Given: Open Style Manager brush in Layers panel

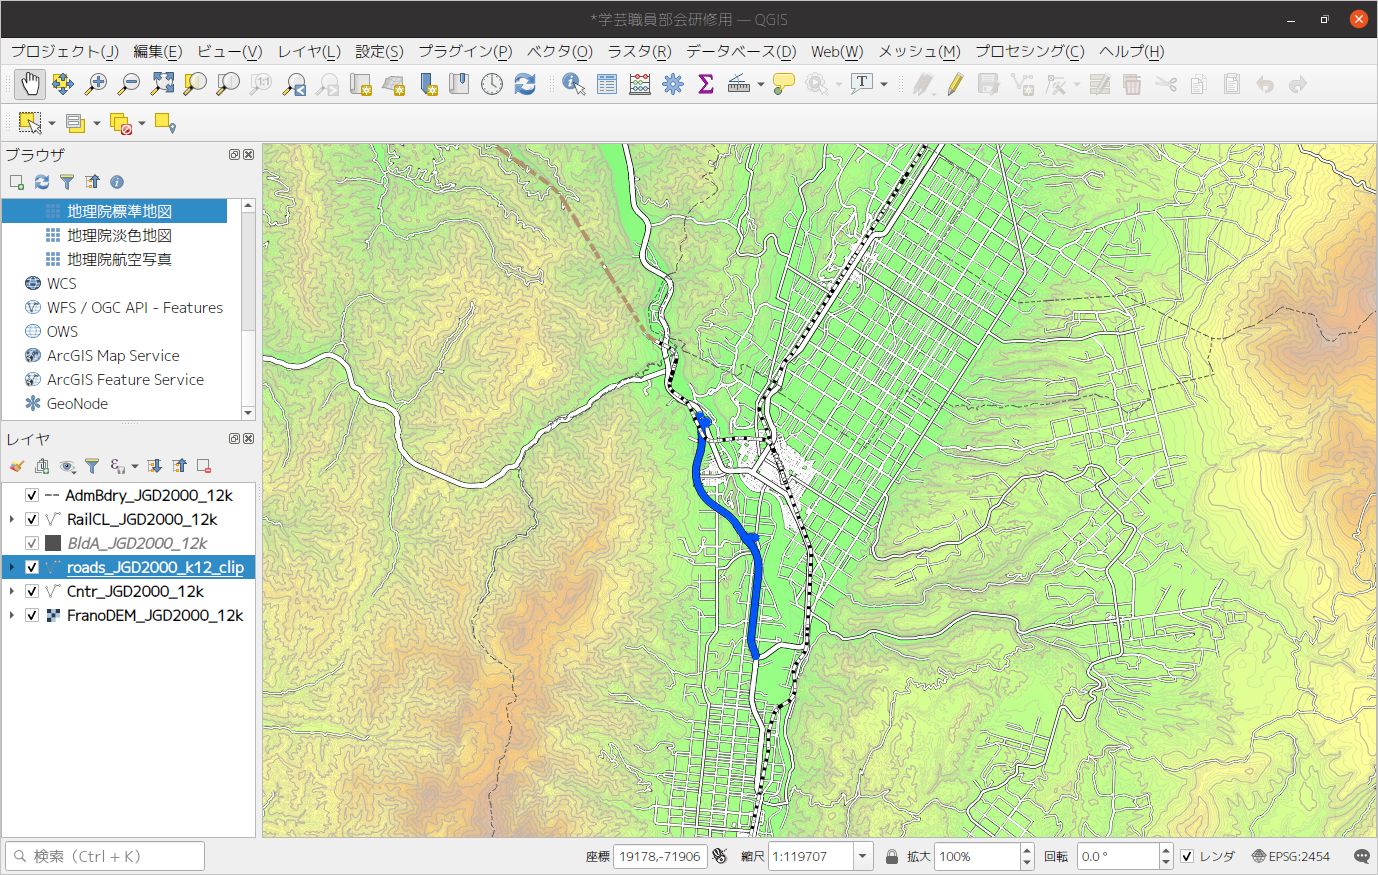Looking at the screenshot, I should click(16, 466).
